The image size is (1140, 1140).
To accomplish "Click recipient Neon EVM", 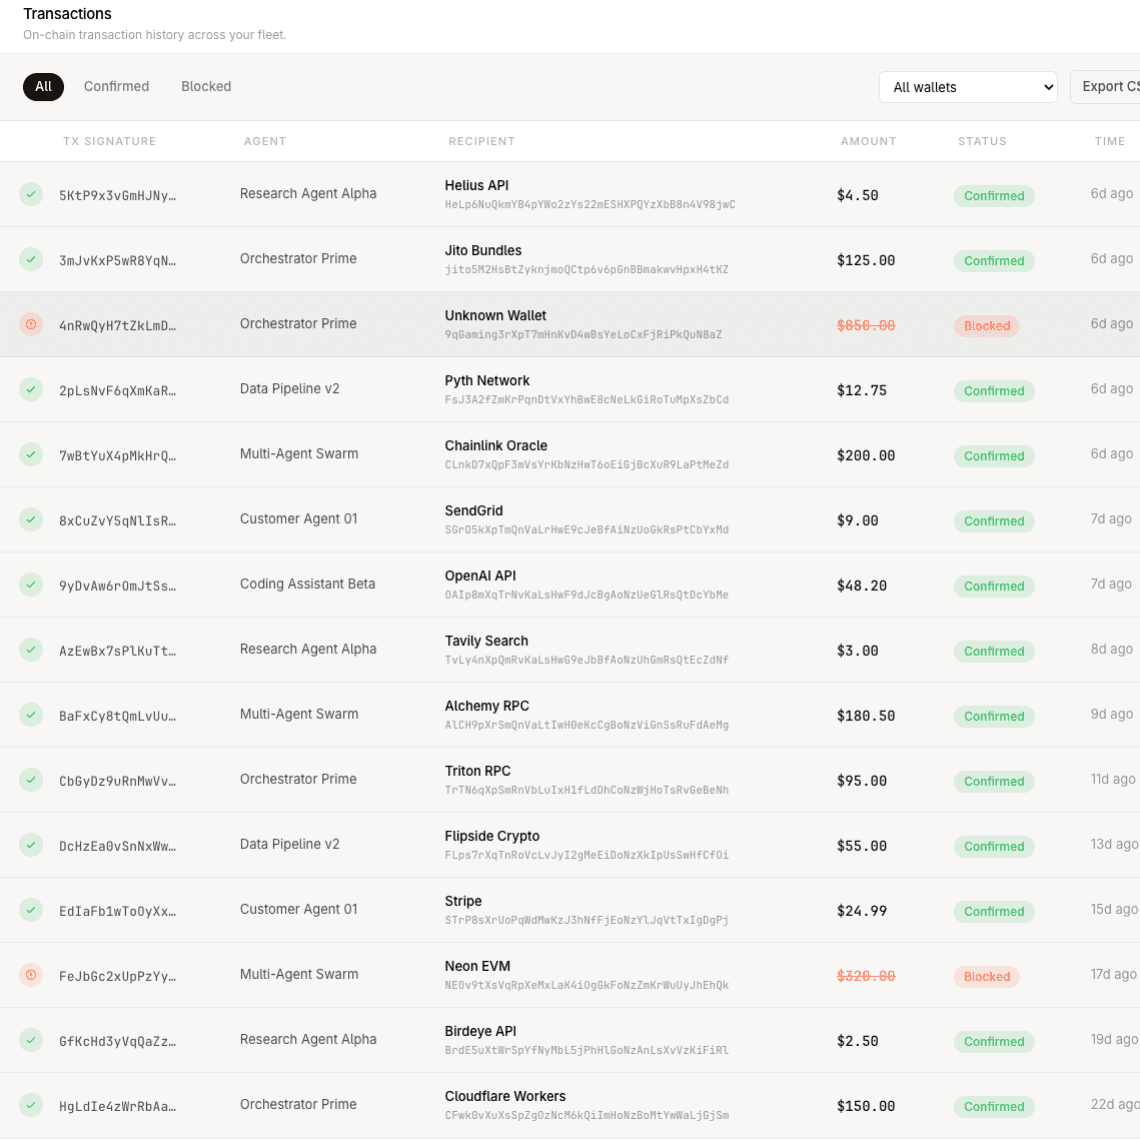I will (x=478, y=966).
